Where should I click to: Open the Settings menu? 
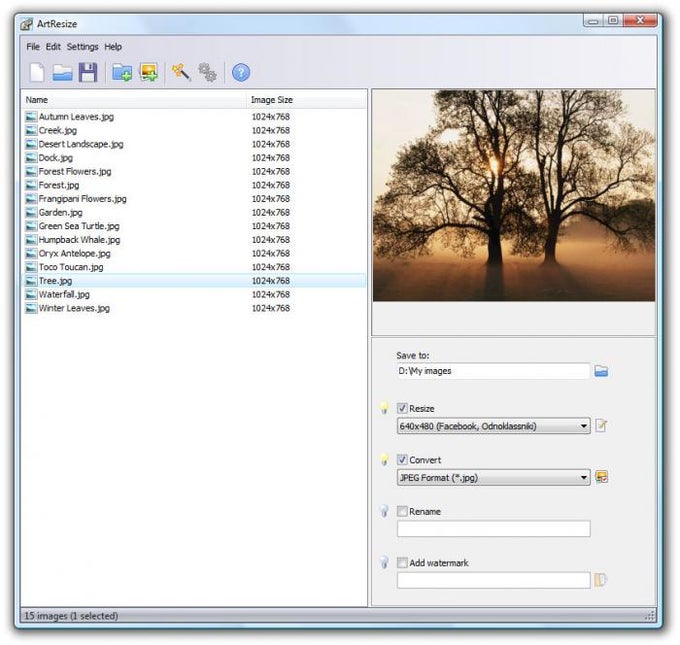pyautogui.click(x=82, y=47)
